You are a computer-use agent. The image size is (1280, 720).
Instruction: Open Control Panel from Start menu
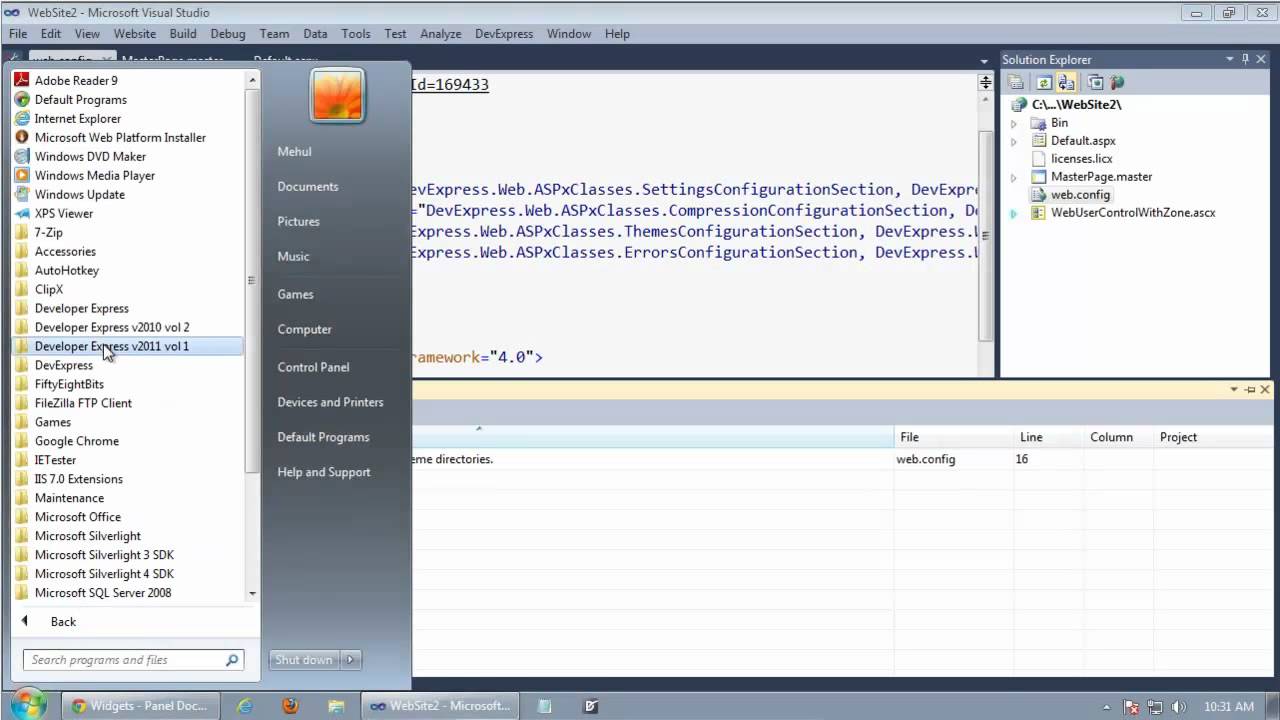(x=313, y=367)
